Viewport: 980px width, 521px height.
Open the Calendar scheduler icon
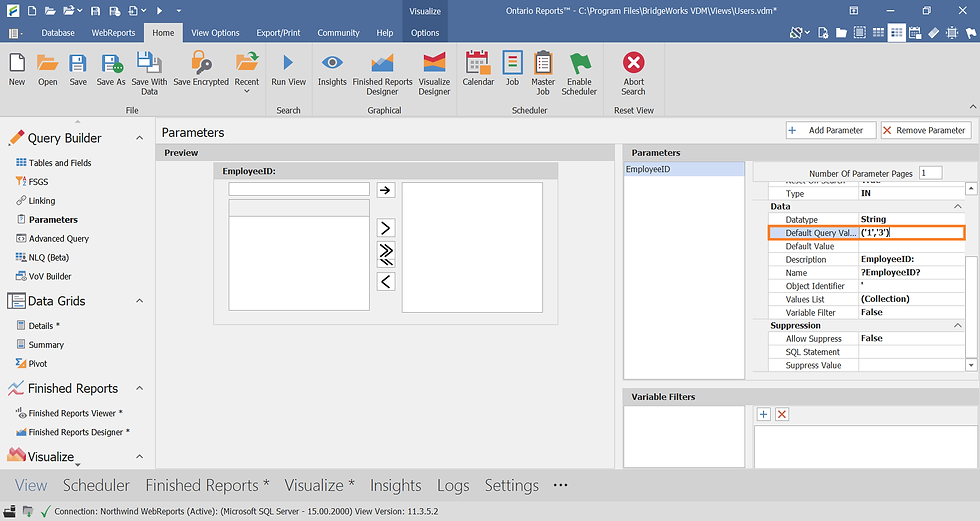pyautogui.click(x=478, y=62)
